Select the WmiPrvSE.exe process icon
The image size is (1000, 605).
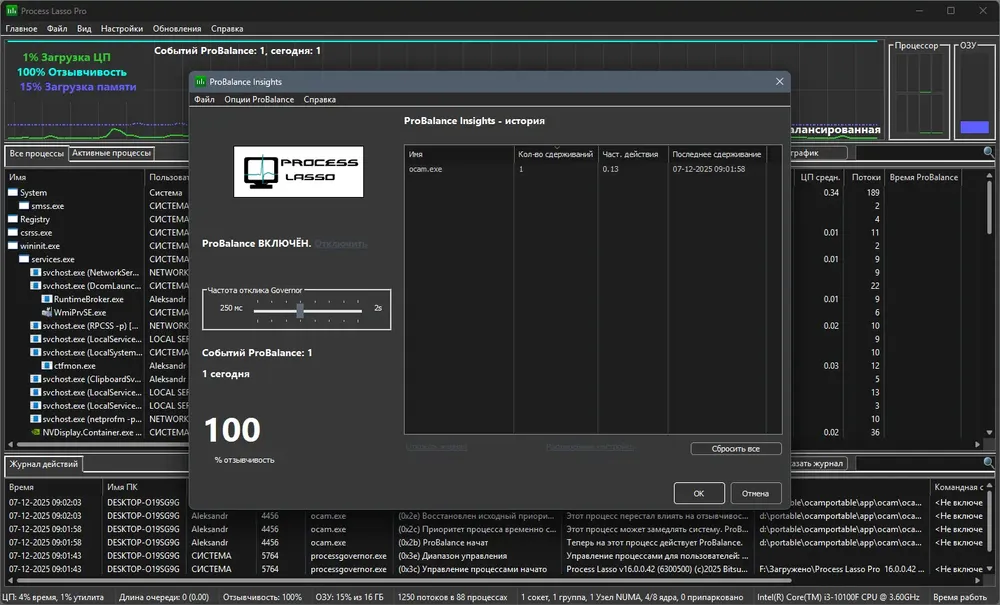click(47, 312)
